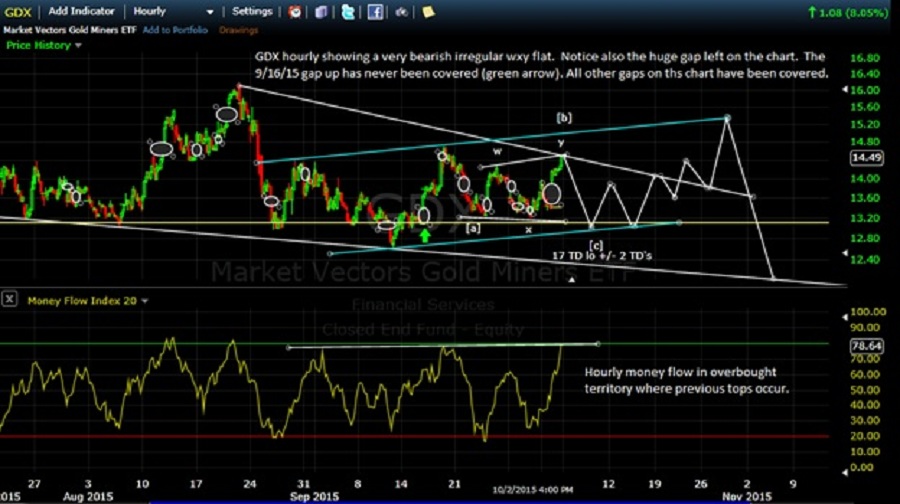Image resolution: width=900 pixels, height=504 pixels.
Task: Click the 78.64 money flow value tag
Action: coord(867,346)
